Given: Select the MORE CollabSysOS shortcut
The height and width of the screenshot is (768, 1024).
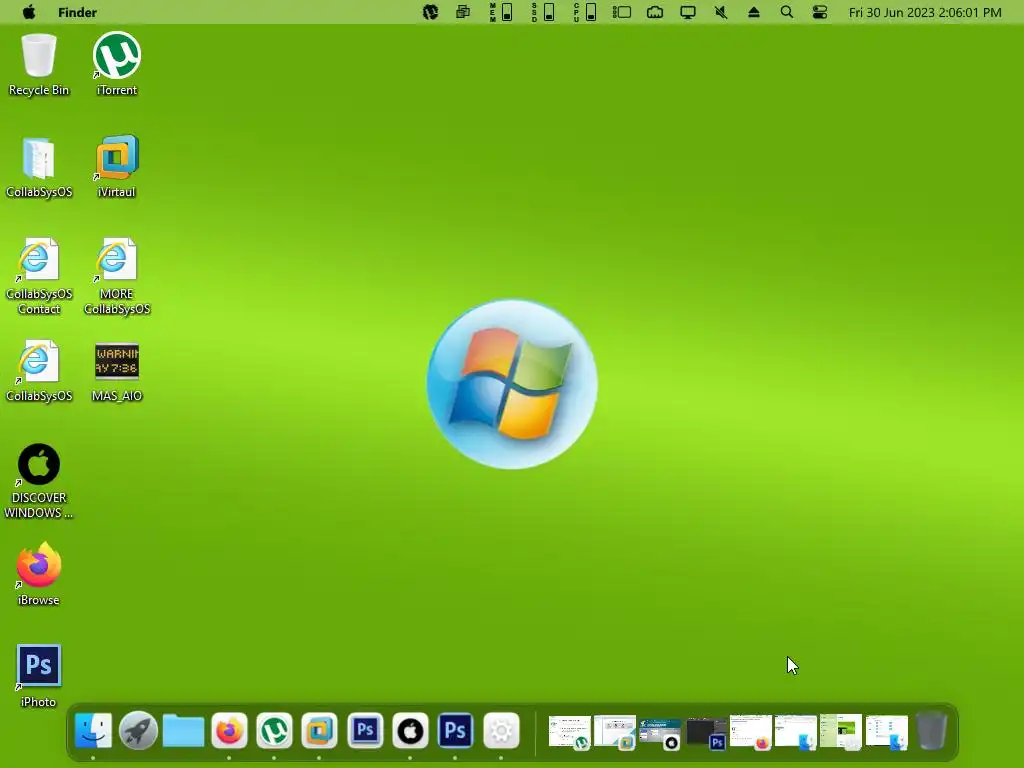Looking at the screenshot, I should pyautogui.click(x=116, y=276).
